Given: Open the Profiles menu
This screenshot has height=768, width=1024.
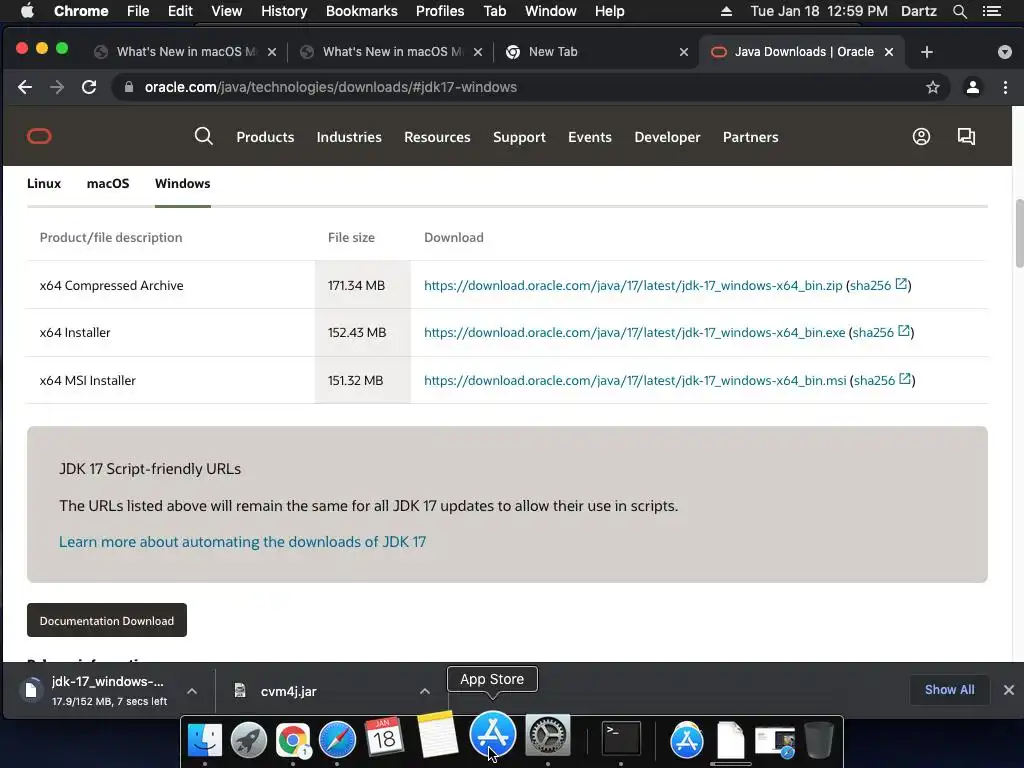Looking at the screenshot, I should [440, 11].
